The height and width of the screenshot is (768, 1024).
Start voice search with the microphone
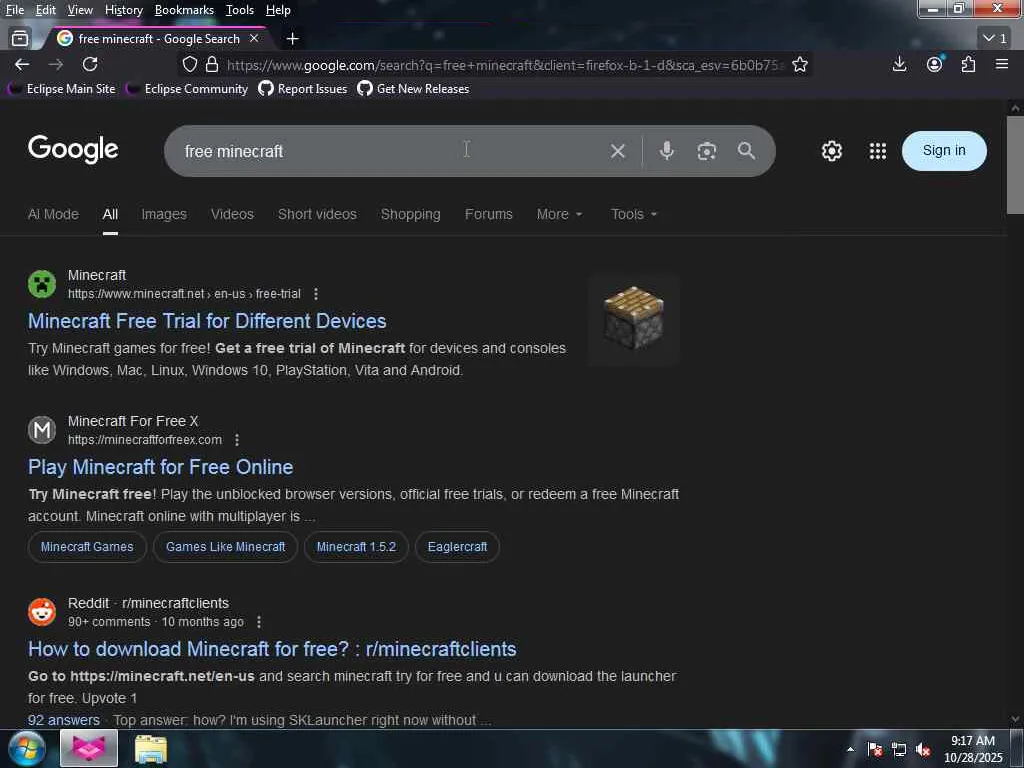[666, 151]
